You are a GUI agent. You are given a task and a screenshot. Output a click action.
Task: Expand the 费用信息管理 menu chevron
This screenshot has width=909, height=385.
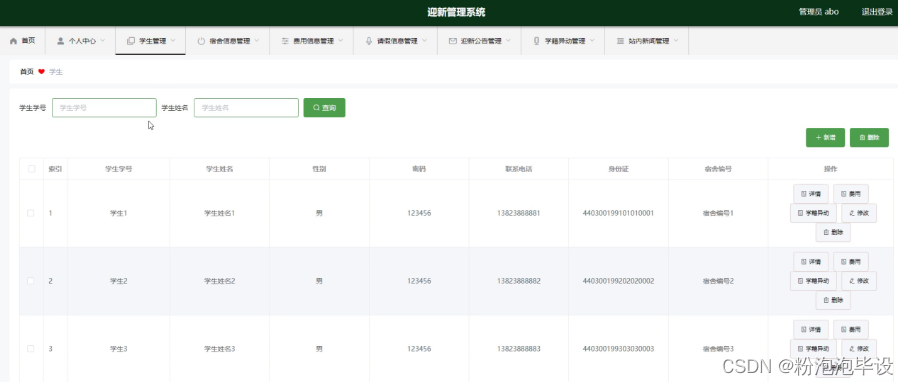pos(341,41)
